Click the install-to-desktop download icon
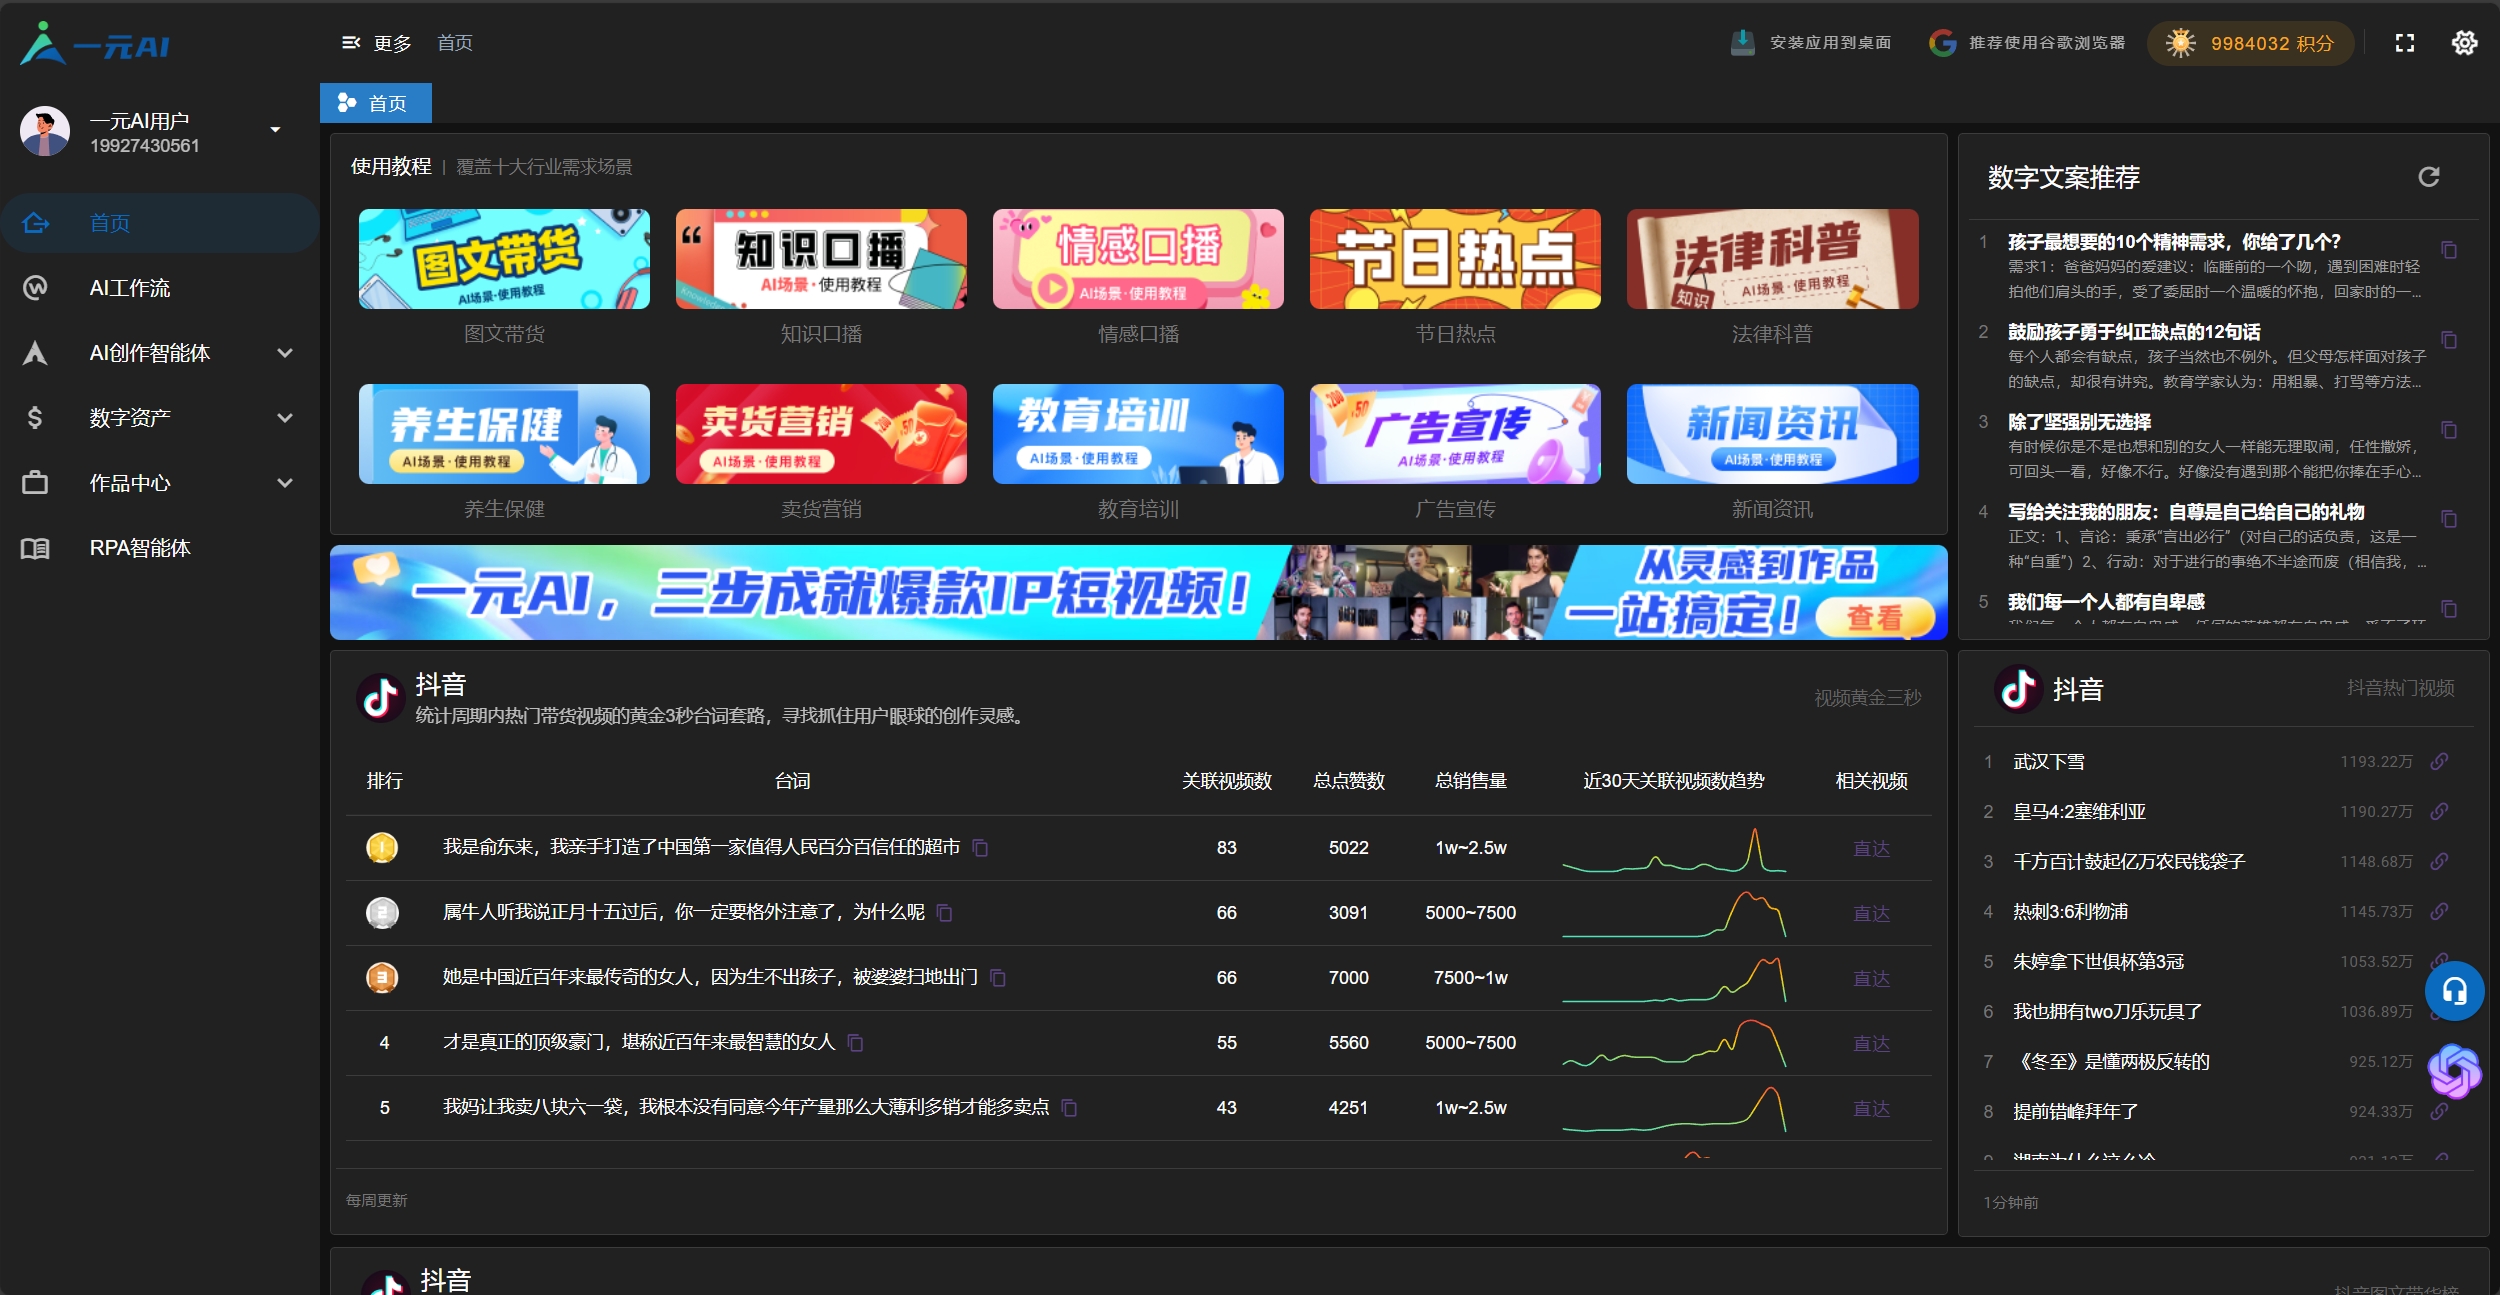This screenshot has height=1295, width=2500. [x=1742, y=43]
